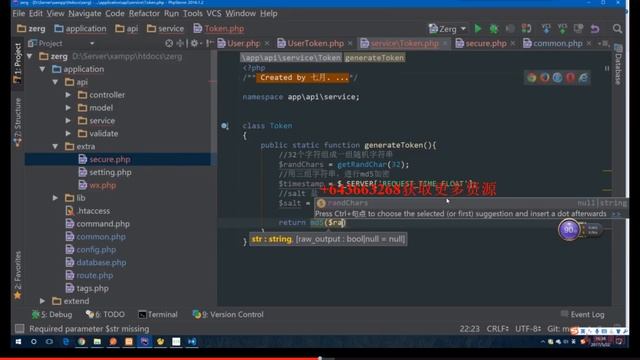Click the Cortana search circle on taskbar
The width and height of the screenshot is (640, 360).
[34, 342]
